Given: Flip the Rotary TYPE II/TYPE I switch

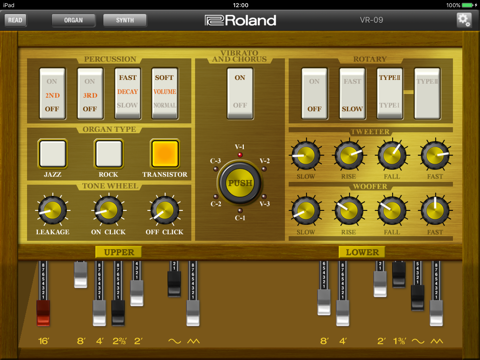Looking at the screenshot, I should tap(390, 94).
